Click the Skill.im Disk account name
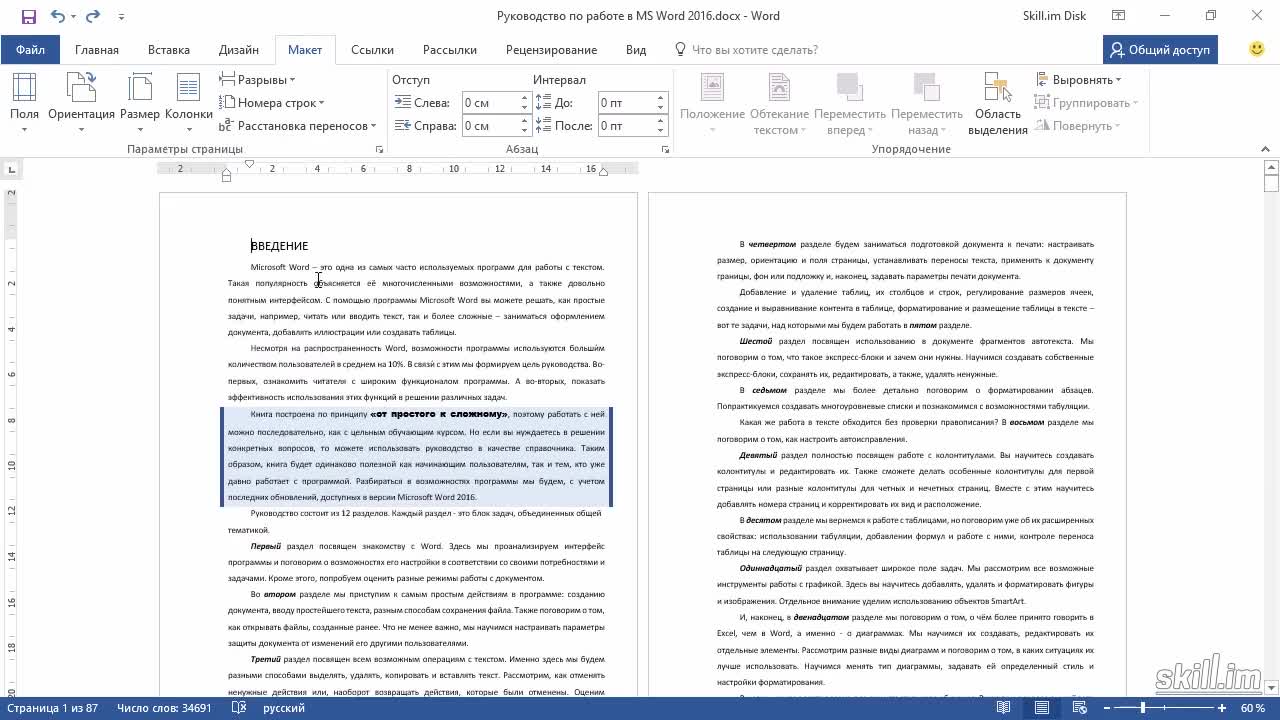Image resolution: width=1280 pixels, height=720 pixels. pyautogui.click(x=1056, y=16)
